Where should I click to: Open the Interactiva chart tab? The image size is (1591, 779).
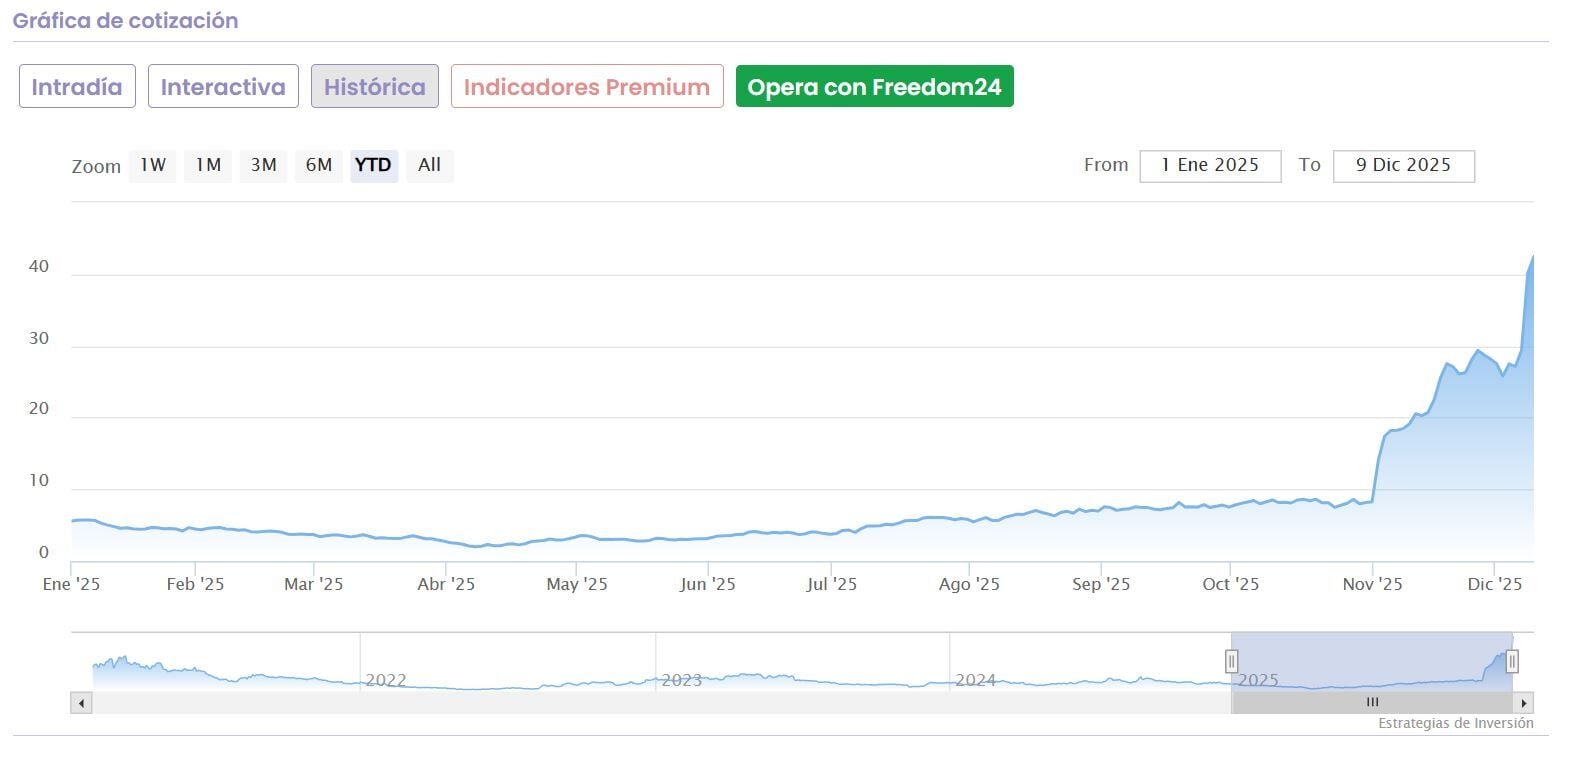coord(223,87)
